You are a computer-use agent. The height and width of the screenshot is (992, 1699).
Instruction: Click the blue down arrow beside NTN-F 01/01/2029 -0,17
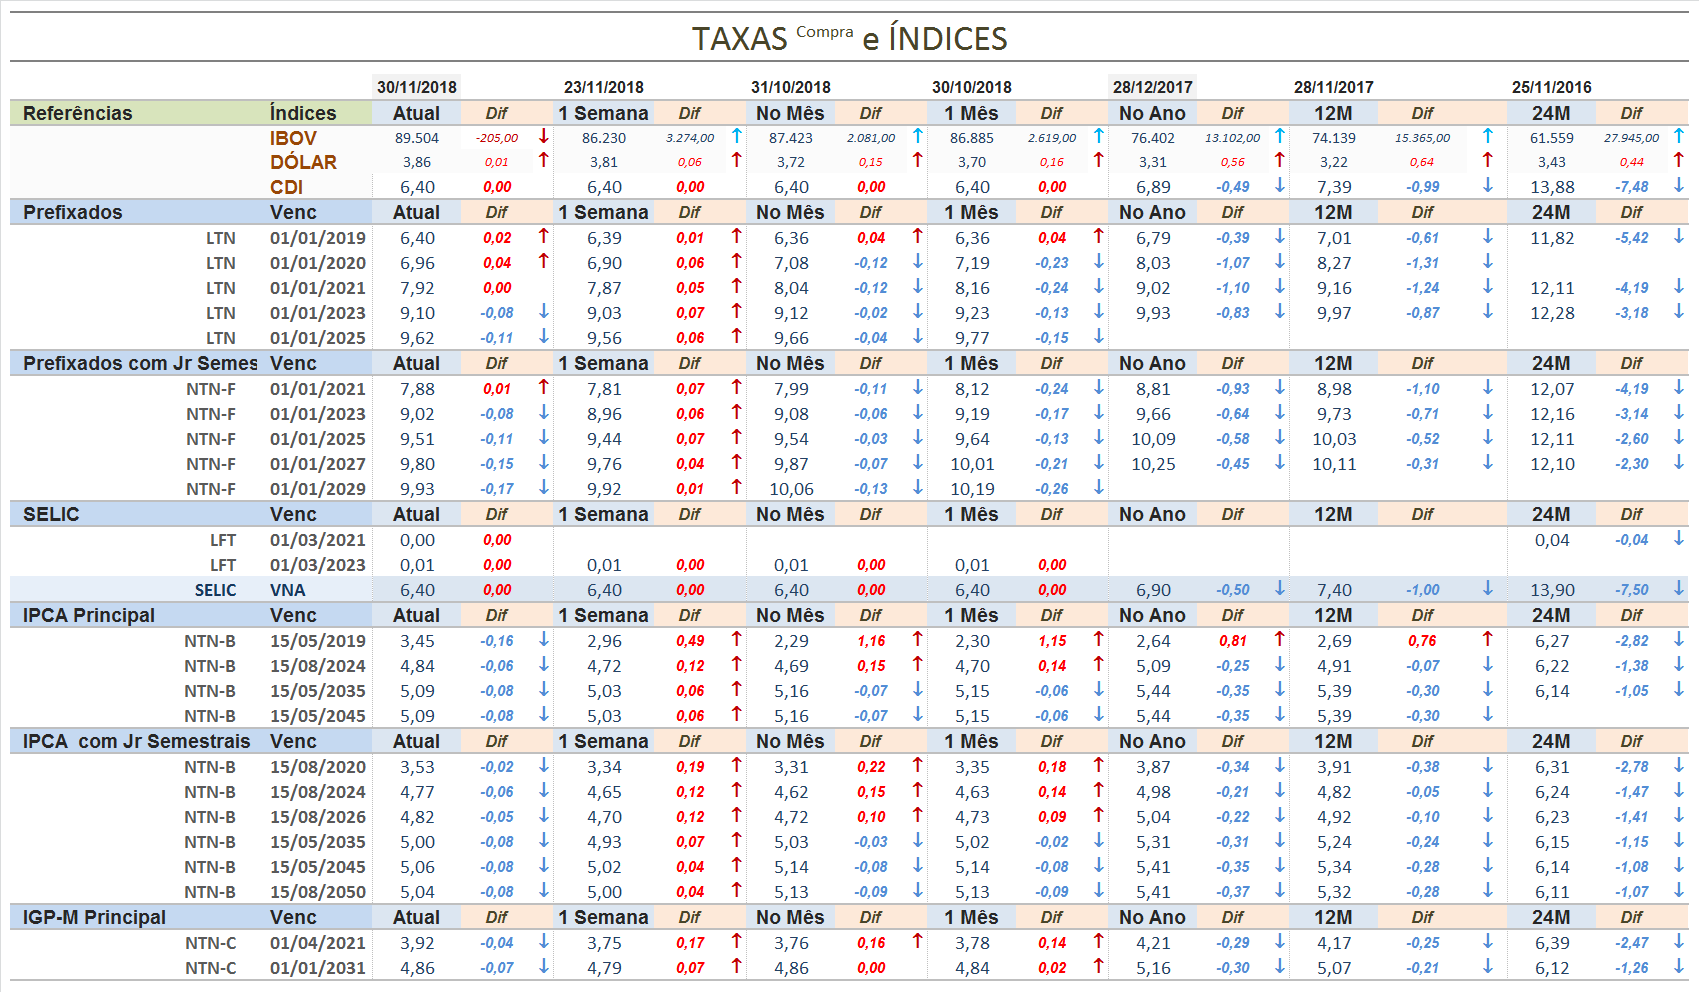544,487
